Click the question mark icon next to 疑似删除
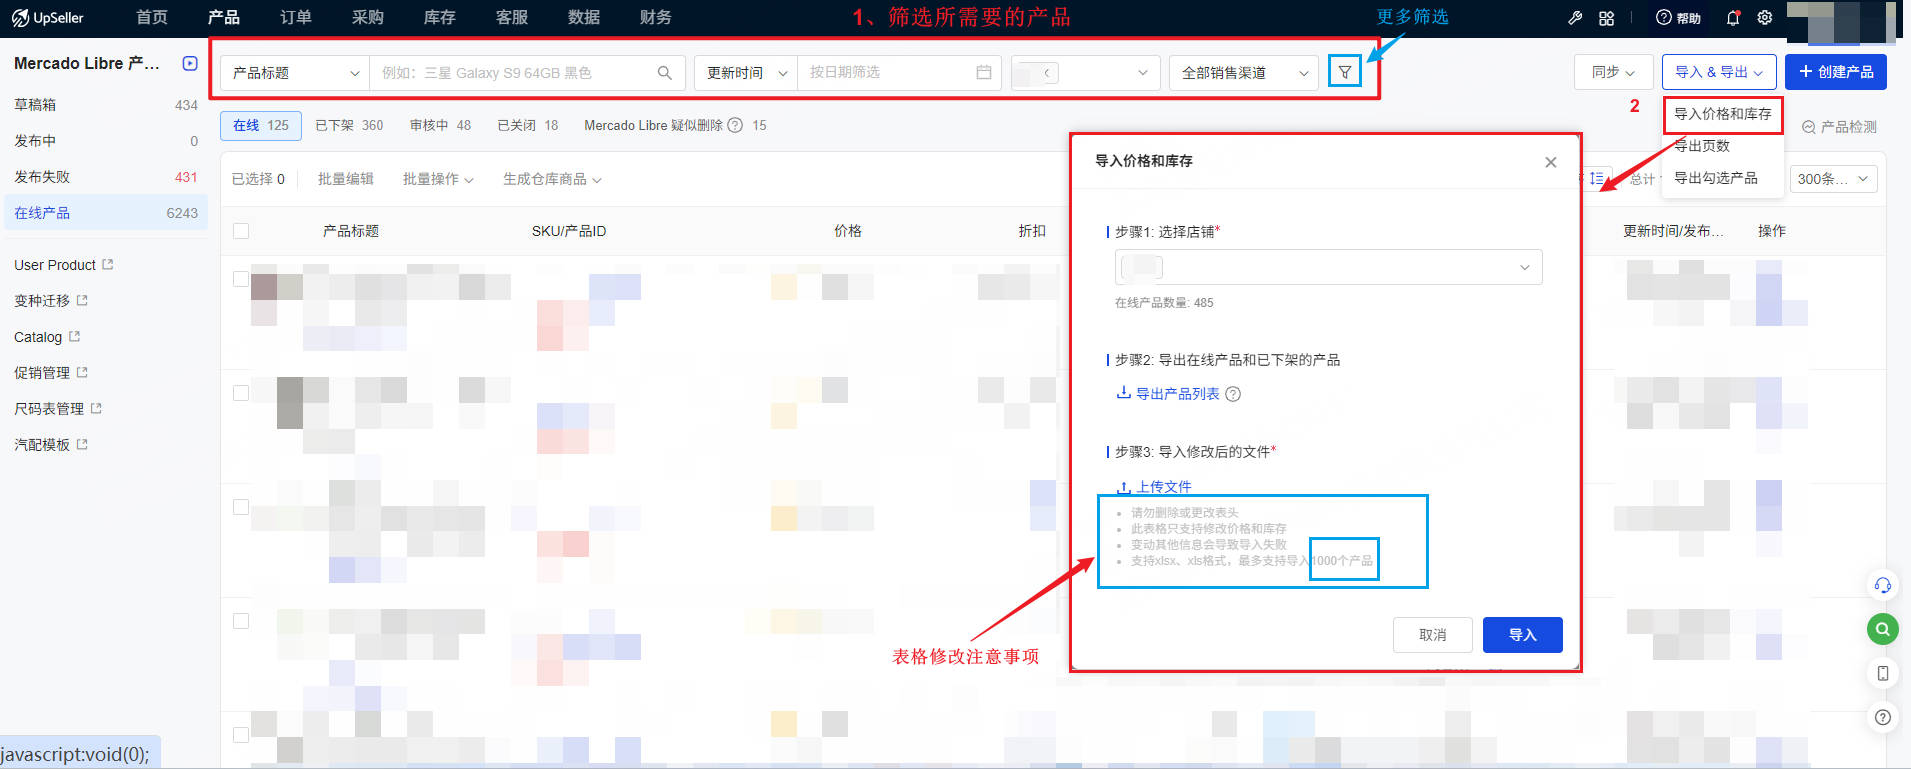 pos(735,126)
